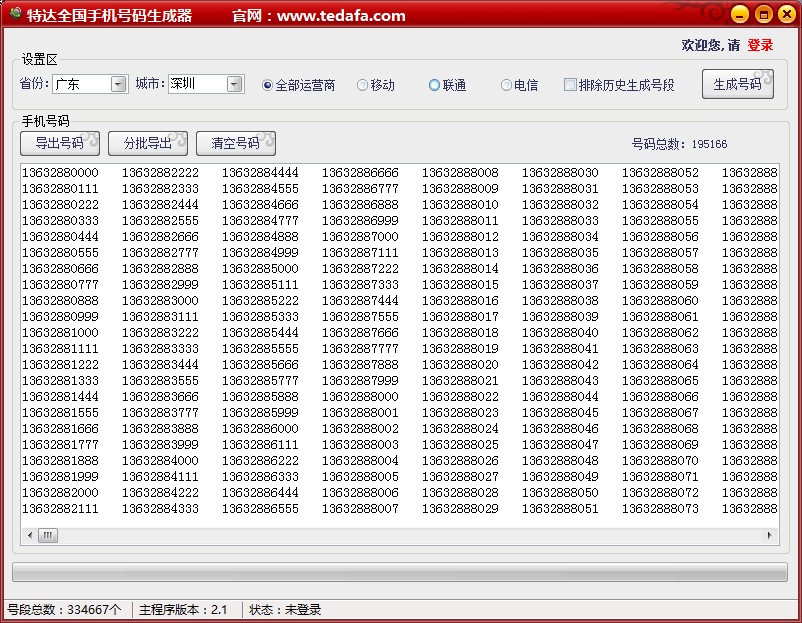Viewport: 802px width, 623px height.
Task: Open the 登录 login link
Action: coord(760,45)
